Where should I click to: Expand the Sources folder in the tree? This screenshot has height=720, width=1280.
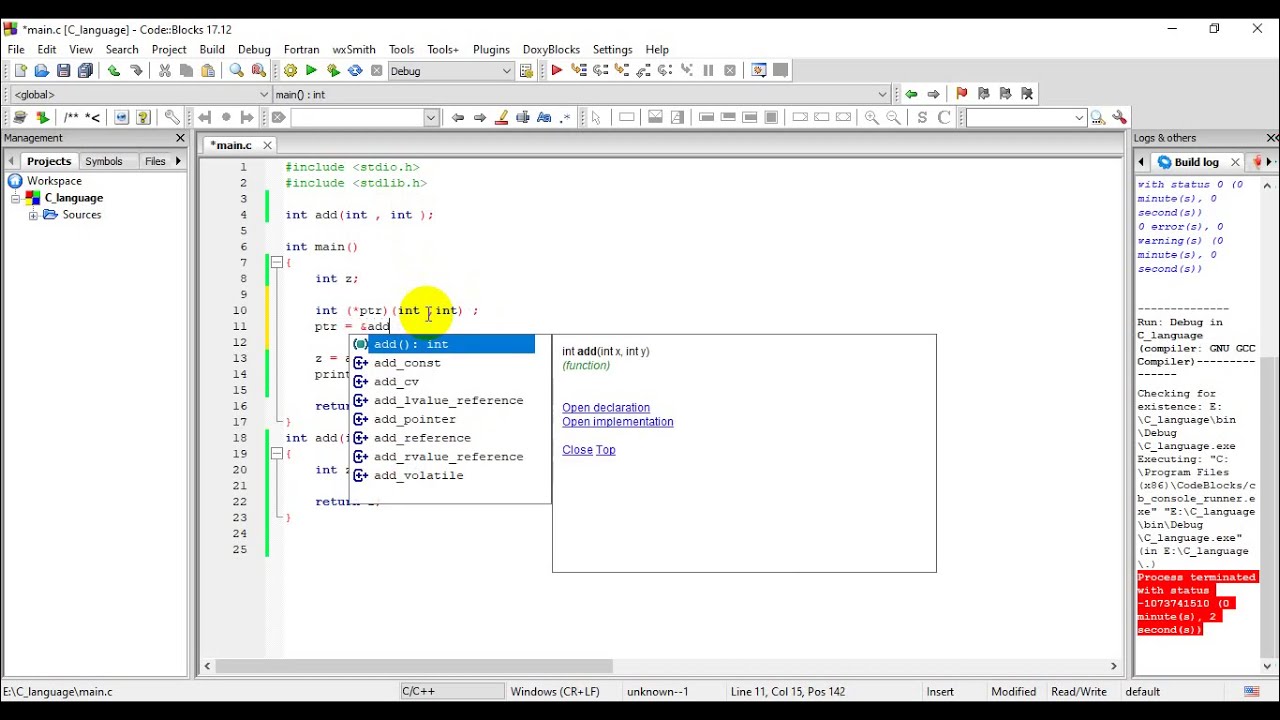coord(33,215)
